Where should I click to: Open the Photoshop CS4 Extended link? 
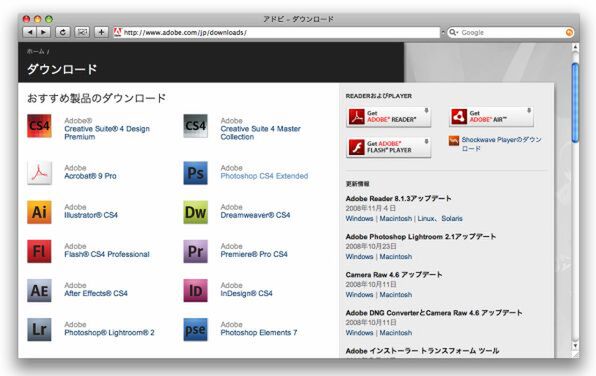point(264,176)
